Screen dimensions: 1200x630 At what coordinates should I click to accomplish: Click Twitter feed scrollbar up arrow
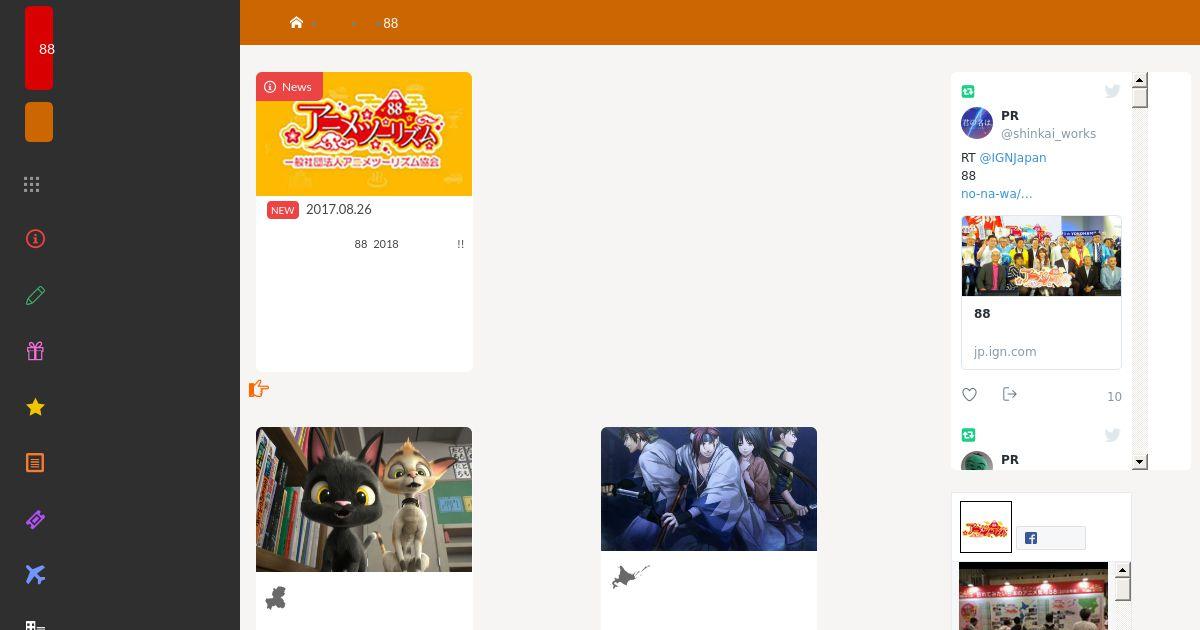1139,79
